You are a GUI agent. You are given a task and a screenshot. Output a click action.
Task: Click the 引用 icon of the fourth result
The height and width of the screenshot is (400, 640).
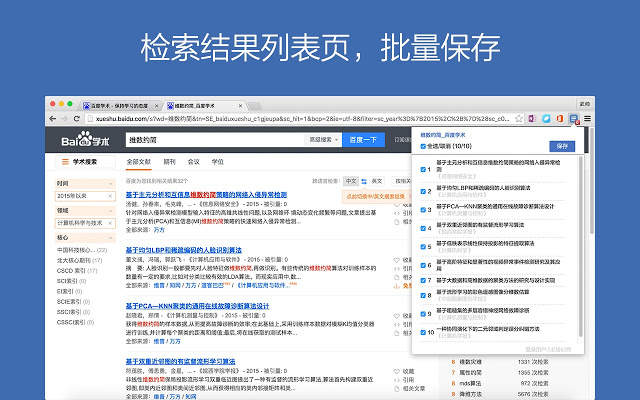tap(396, 380)
